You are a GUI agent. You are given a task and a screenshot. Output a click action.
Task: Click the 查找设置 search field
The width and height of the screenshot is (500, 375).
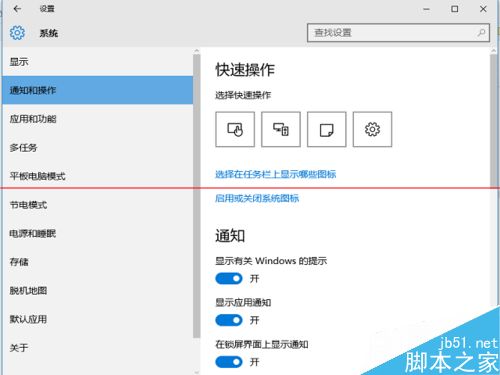tap(398, 33)
